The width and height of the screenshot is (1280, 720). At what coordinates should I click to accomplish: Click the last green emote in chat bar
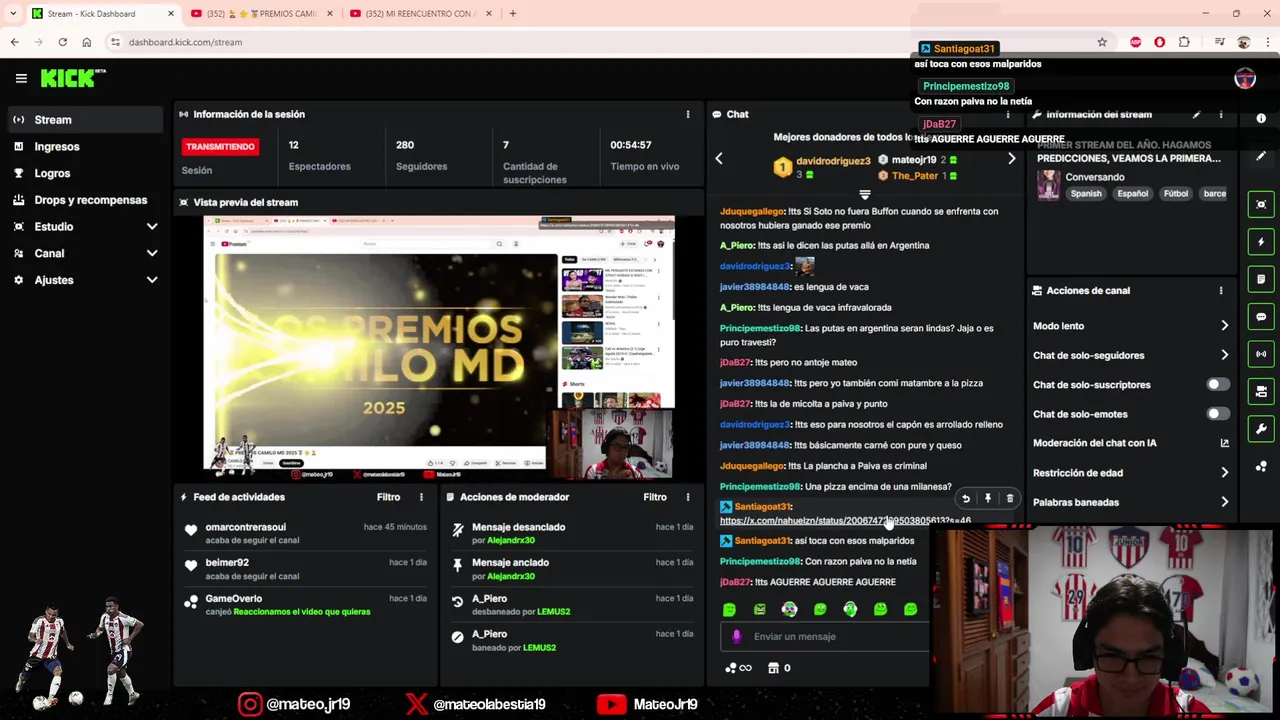tap(910, 609)
